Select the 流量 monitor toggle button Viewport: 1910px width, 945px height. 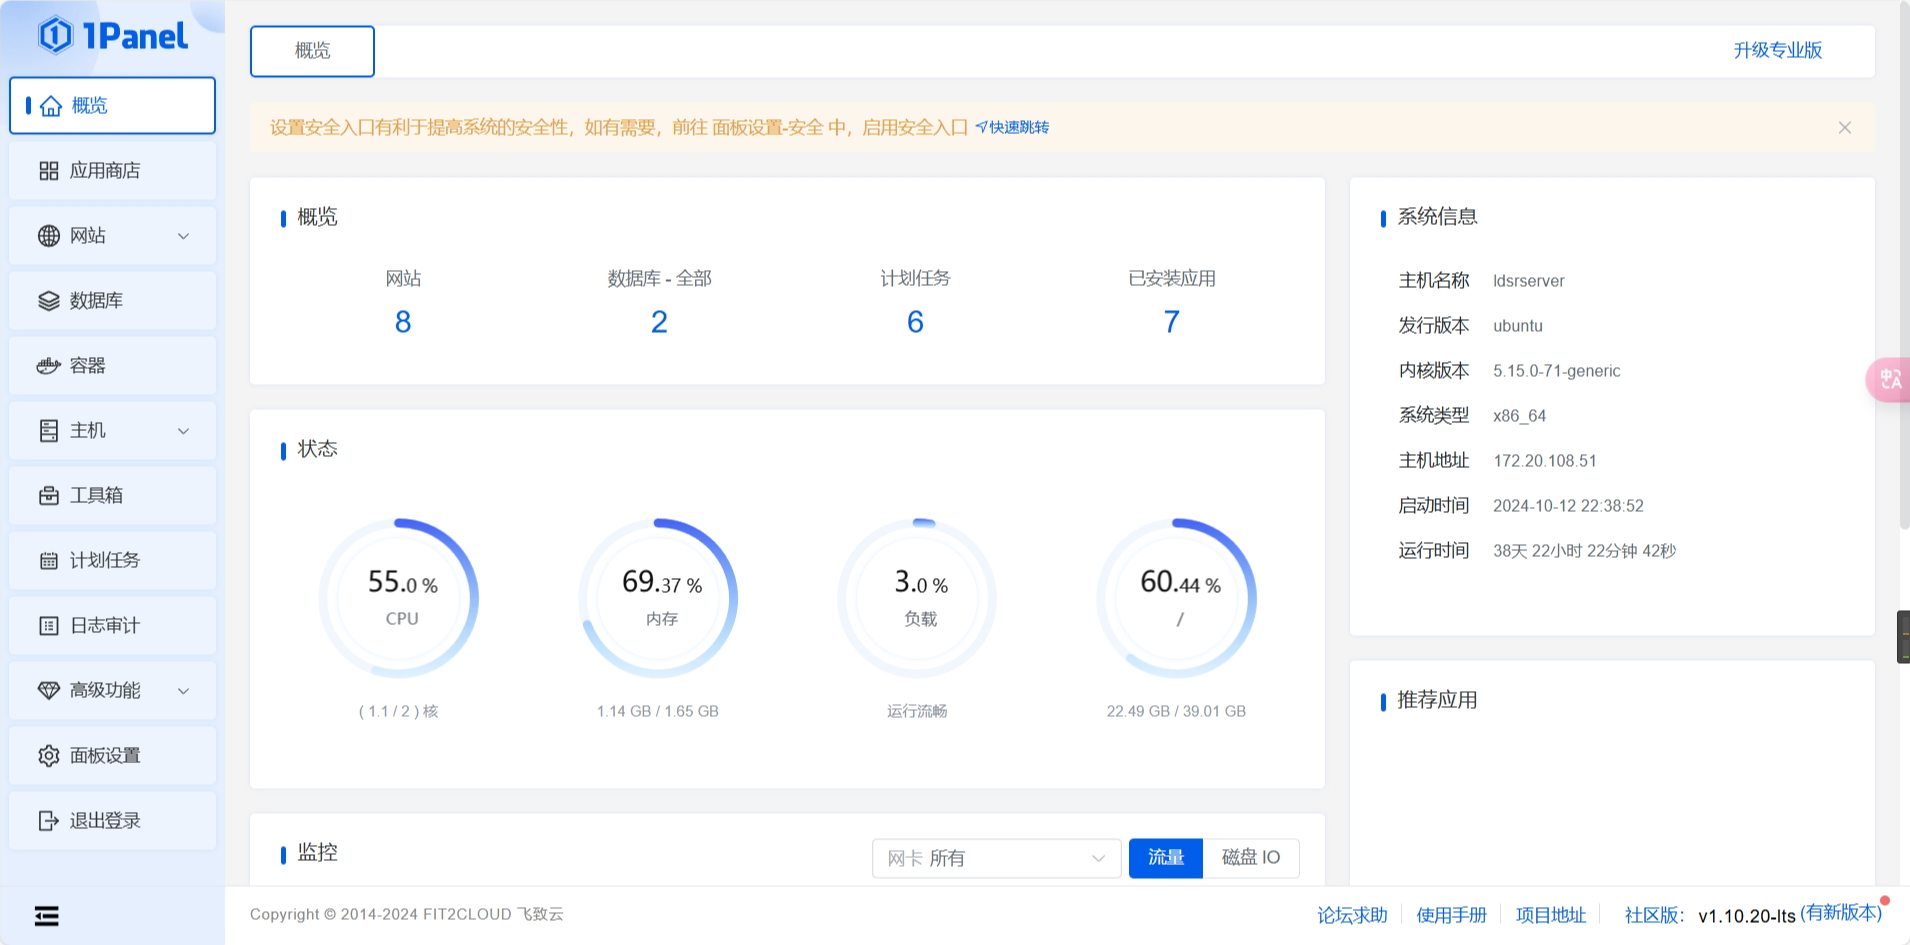pos(1165,858)
